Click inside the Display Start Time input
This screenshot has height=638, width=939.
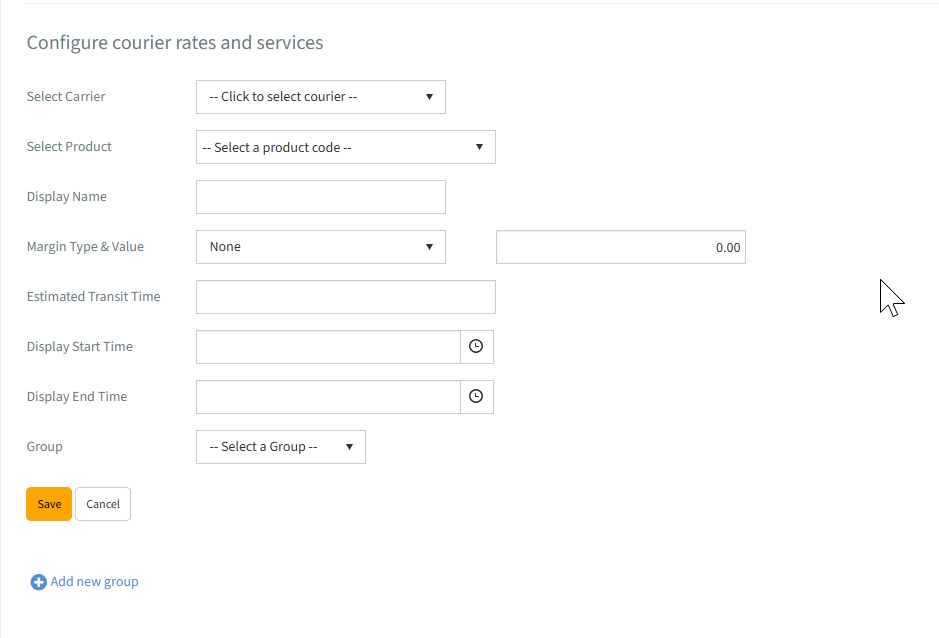328,347
